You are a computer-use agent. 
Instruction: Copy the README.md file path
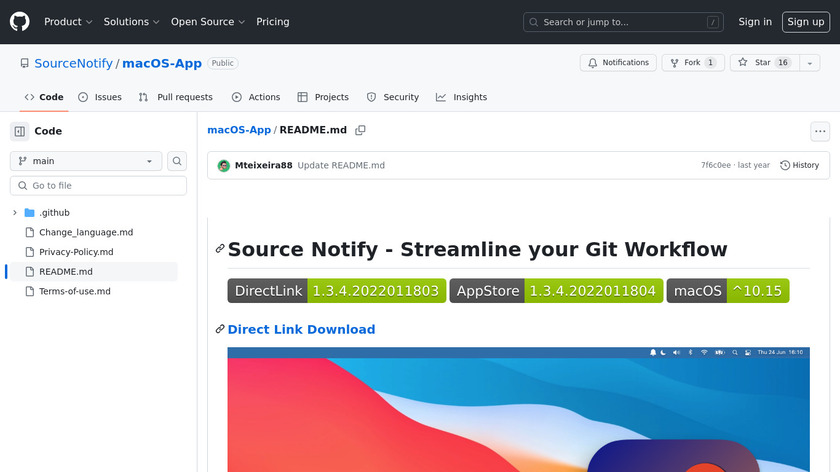[x=361, y=130]
